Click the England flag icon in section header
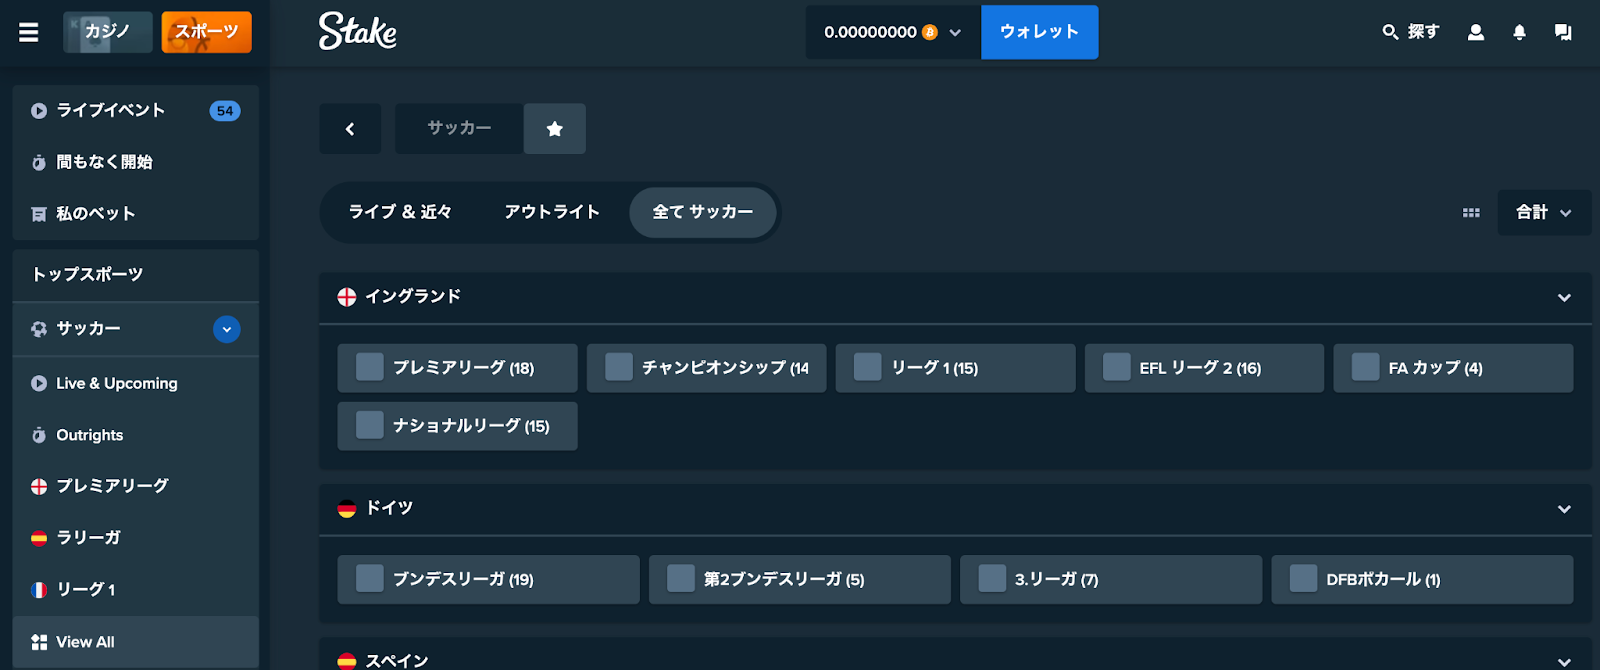This screenshot has height=670, width=1600. pyautogui.click(x=347, y=297)
